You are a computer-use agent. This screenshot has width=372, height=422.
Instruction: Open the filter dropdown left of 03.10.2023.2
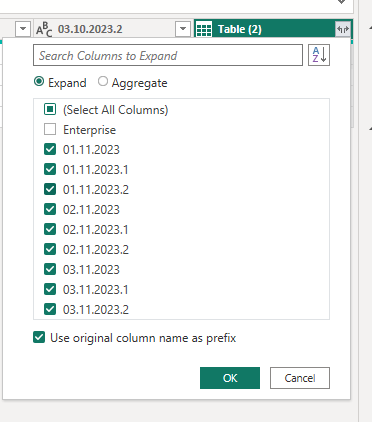click(23, 29)
